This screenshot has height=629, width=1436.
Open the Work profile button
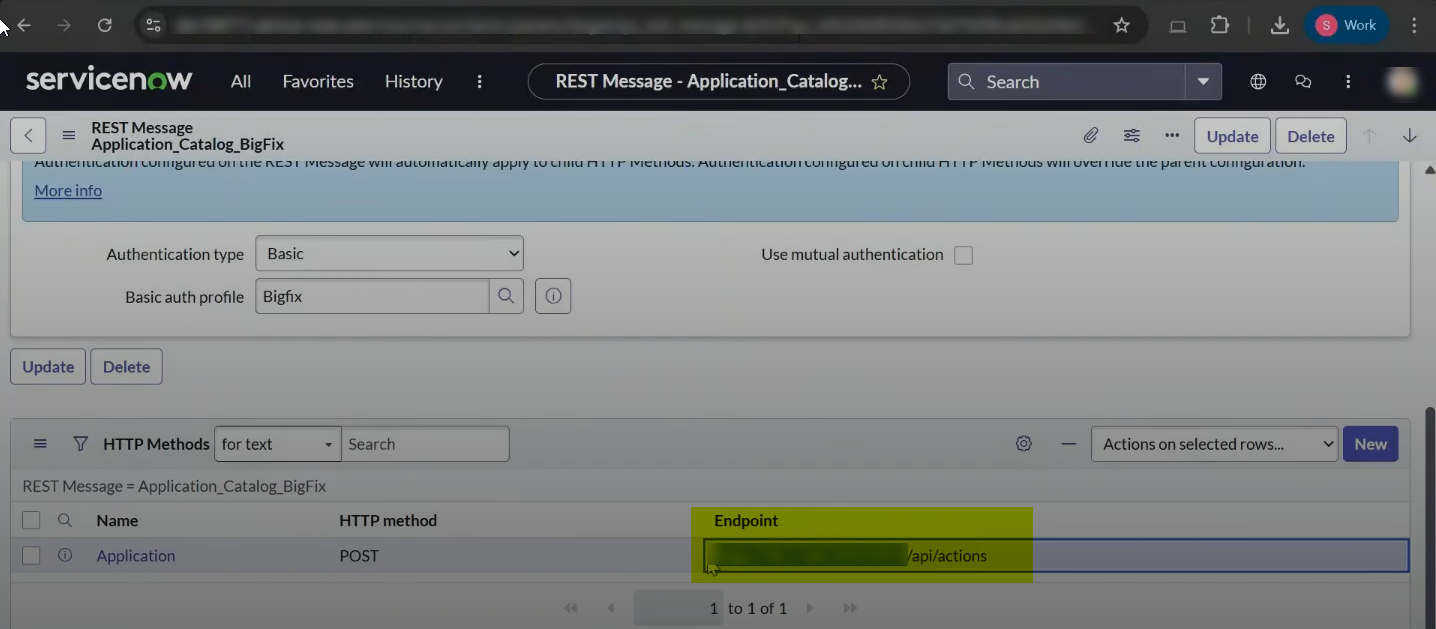pyautogui.click(x=1346, y=26)
